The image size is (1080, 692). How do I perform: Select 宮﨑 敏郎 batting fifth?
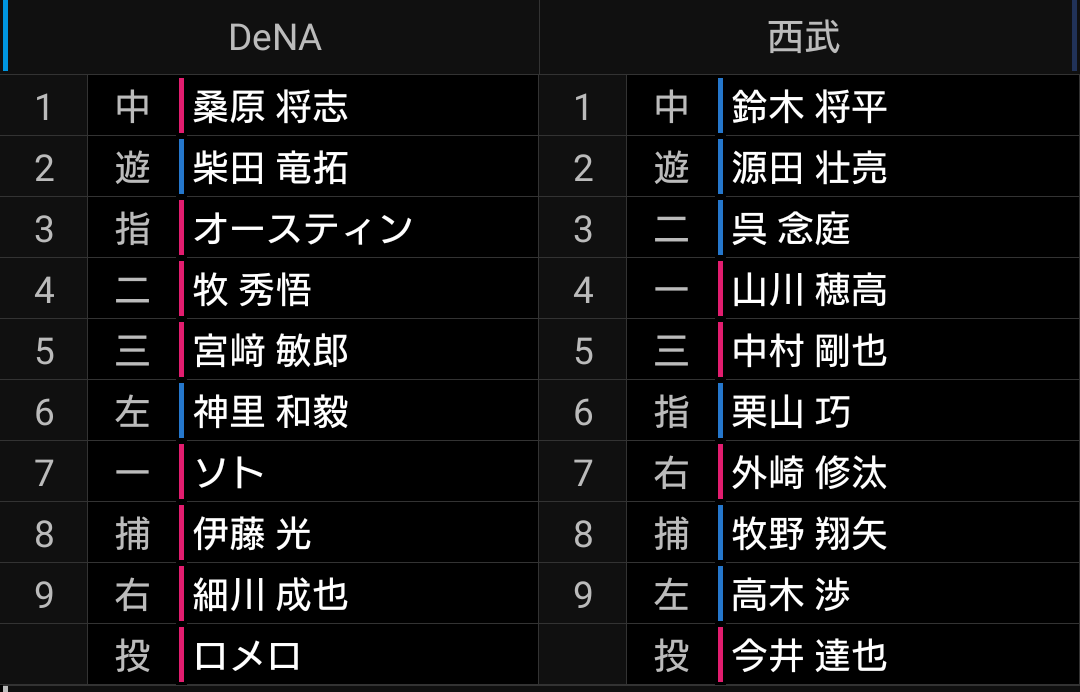[271, 350]
